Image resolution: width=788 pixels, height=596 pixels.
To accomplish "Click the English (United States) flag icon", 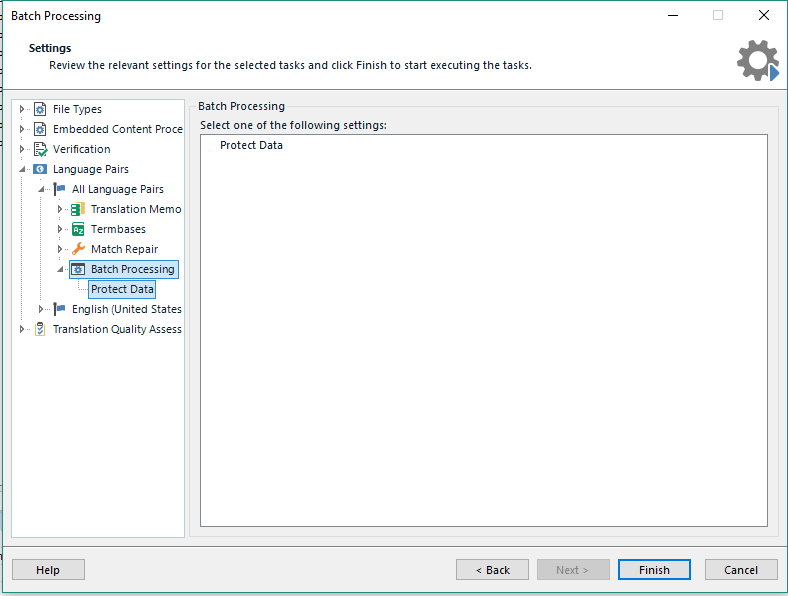I will click(x=59, y=309).
